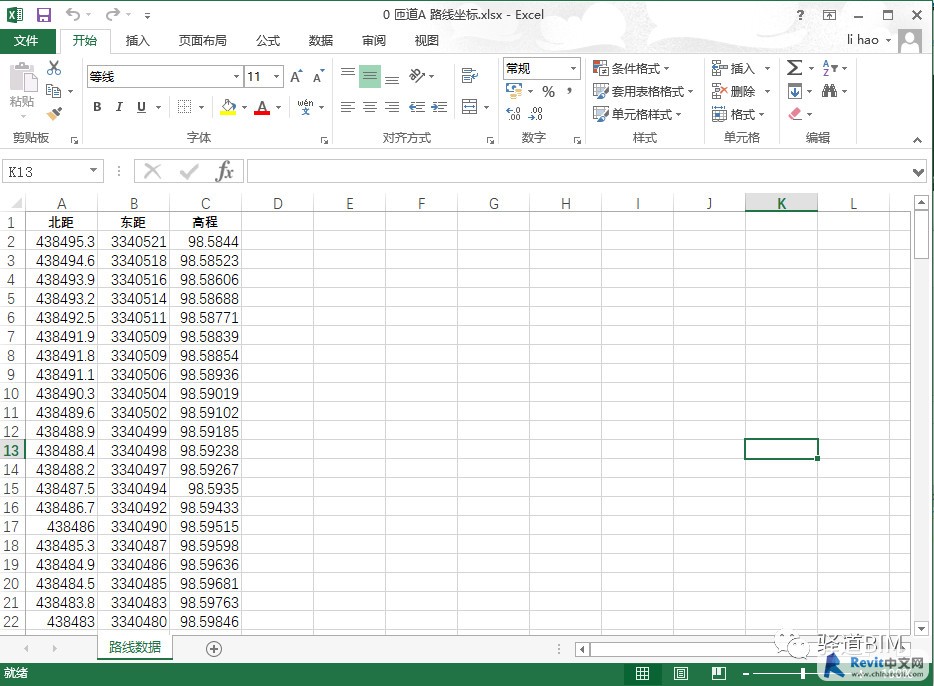Open the 文件 menu button

coord(27,41)
